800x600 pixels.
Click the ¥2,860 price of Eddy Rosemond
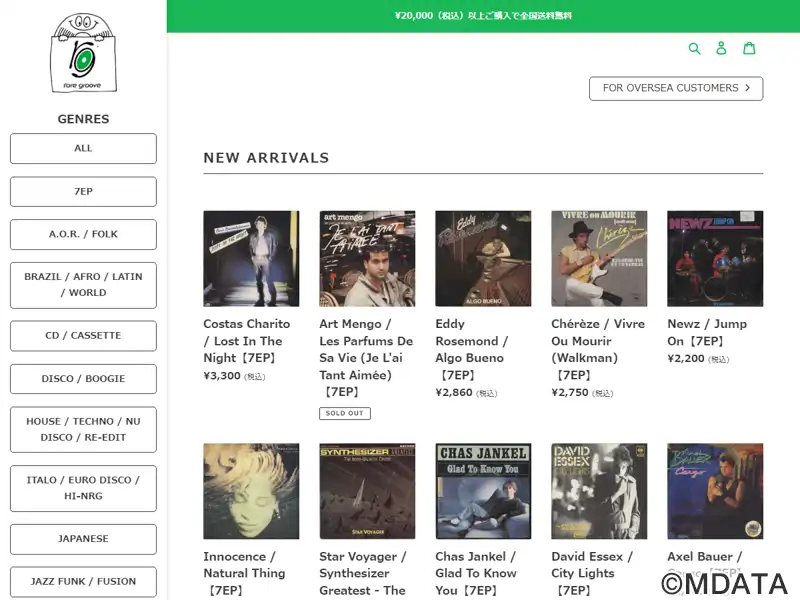(x=454, y=393)
